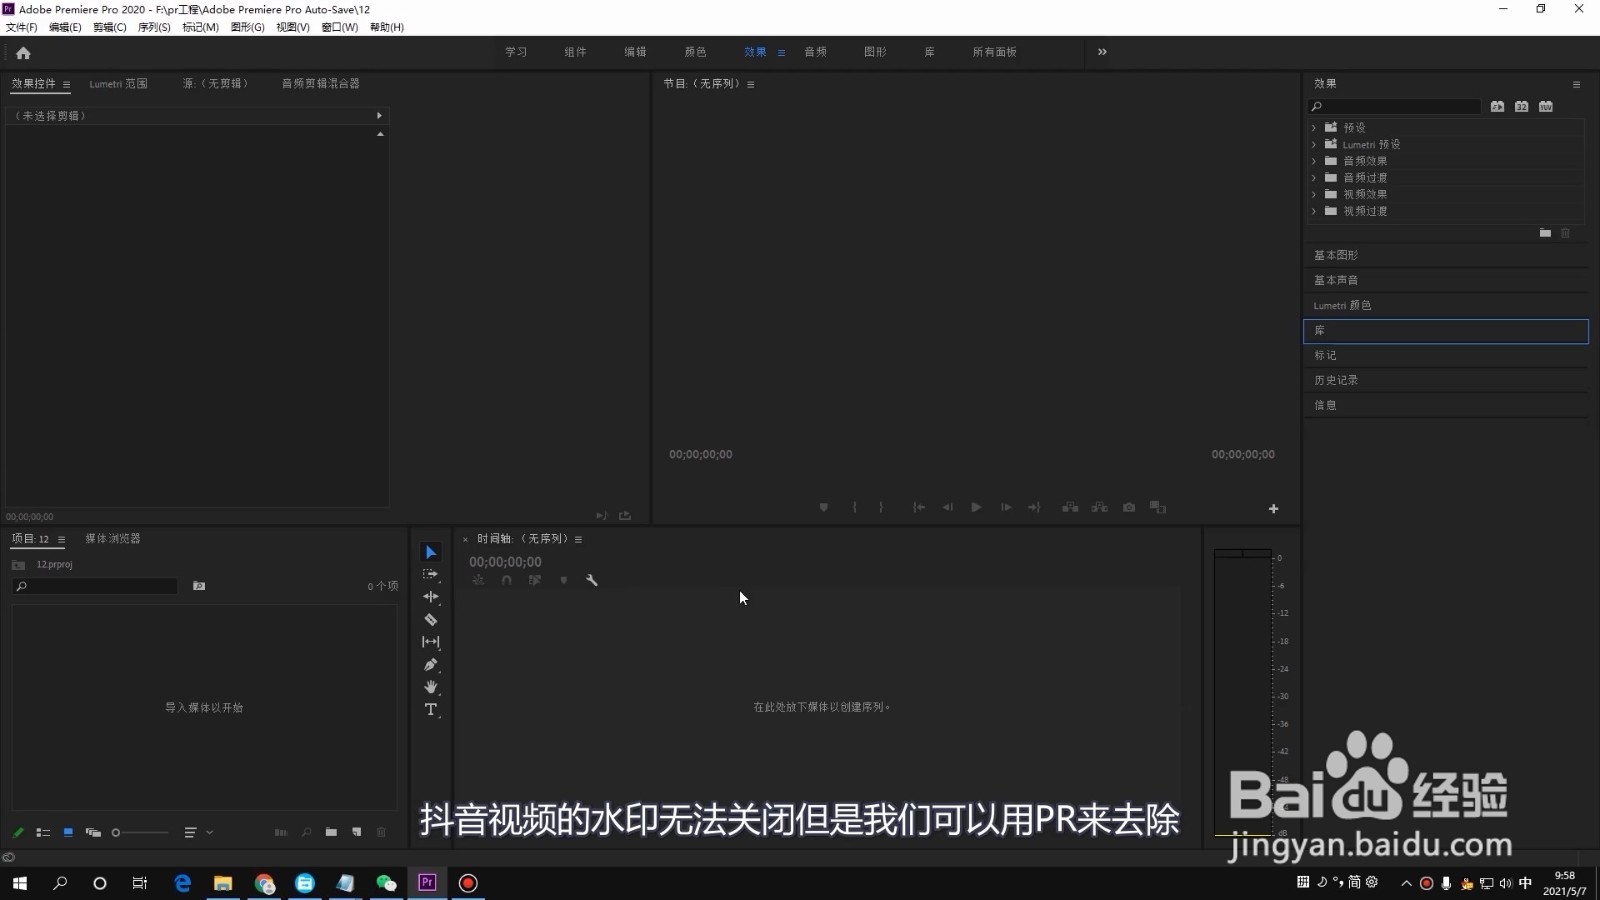Open the 信息 panel

pos(1446,405)
